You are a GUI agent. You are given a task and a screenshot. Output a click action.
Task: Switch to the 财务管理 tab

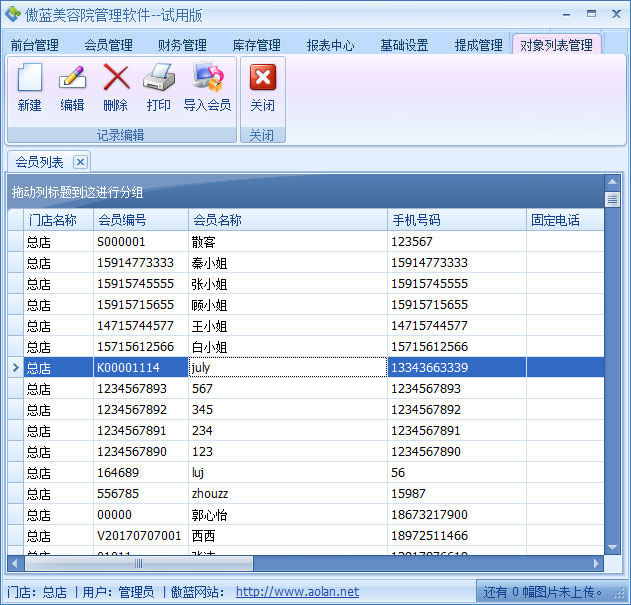[182, 46]
